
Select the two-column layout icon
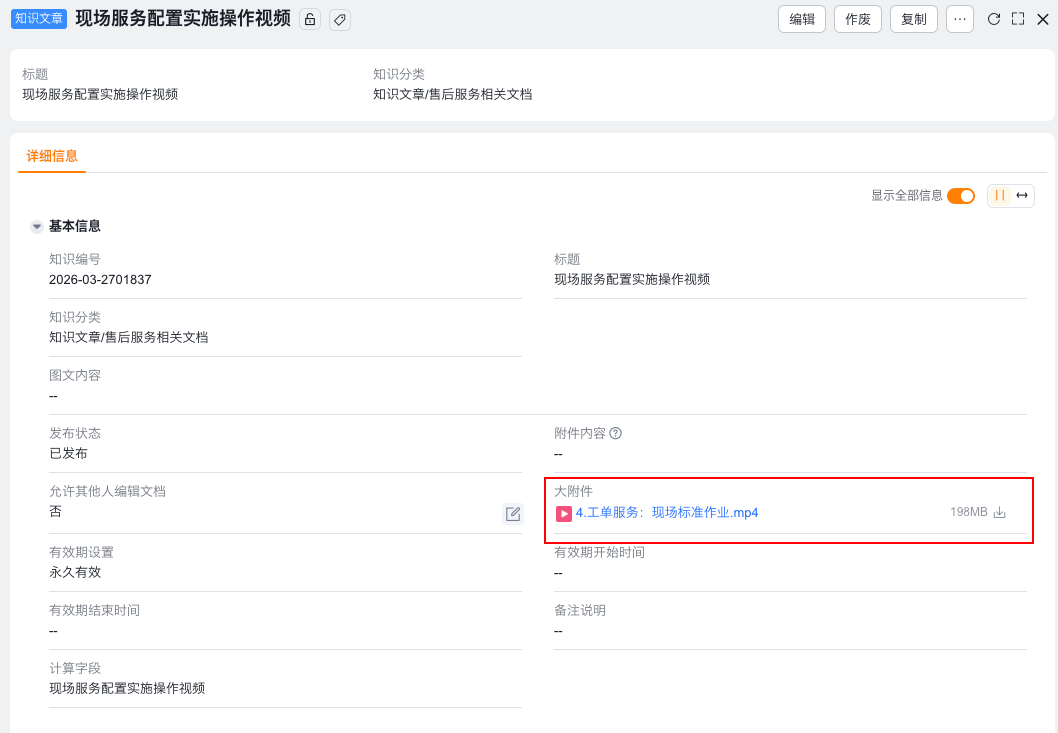coord(999,195)
